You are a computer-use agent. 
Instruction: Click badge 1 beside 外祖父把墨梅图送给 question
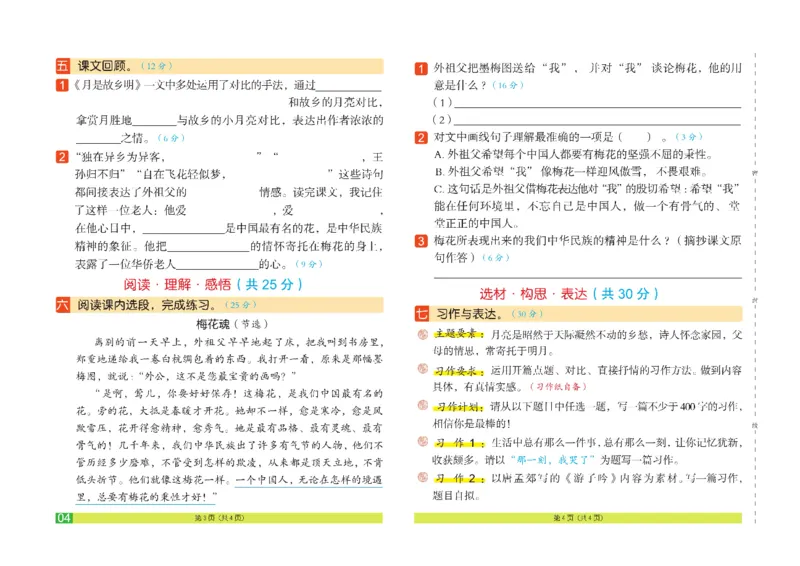421,68
